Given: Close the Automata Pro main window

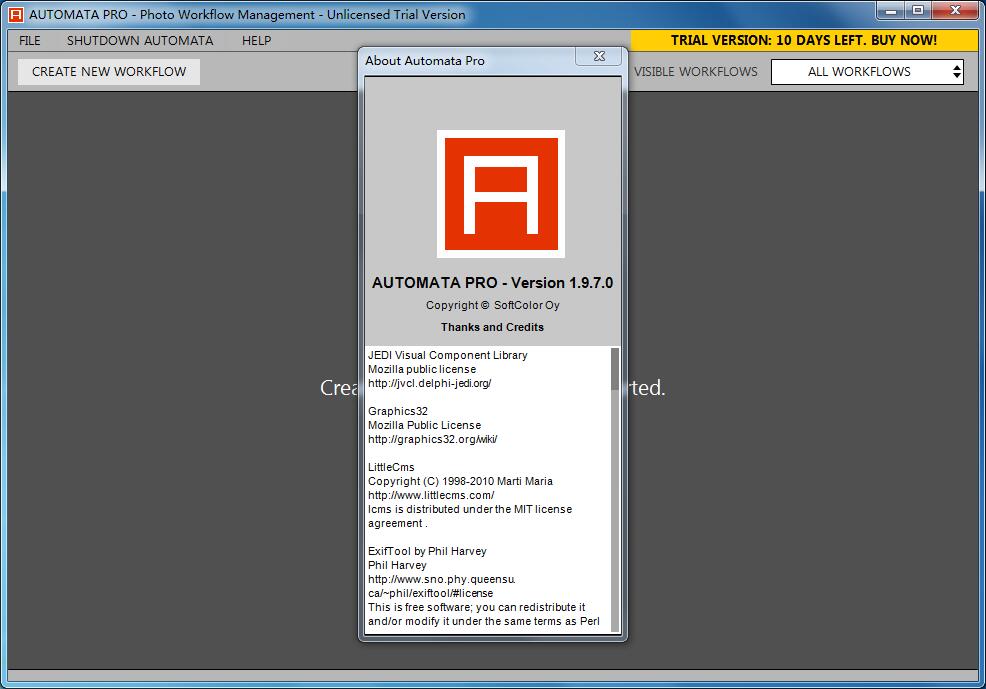Looking at the screenshot, I should pyautogui.click(x=955, y=11).
